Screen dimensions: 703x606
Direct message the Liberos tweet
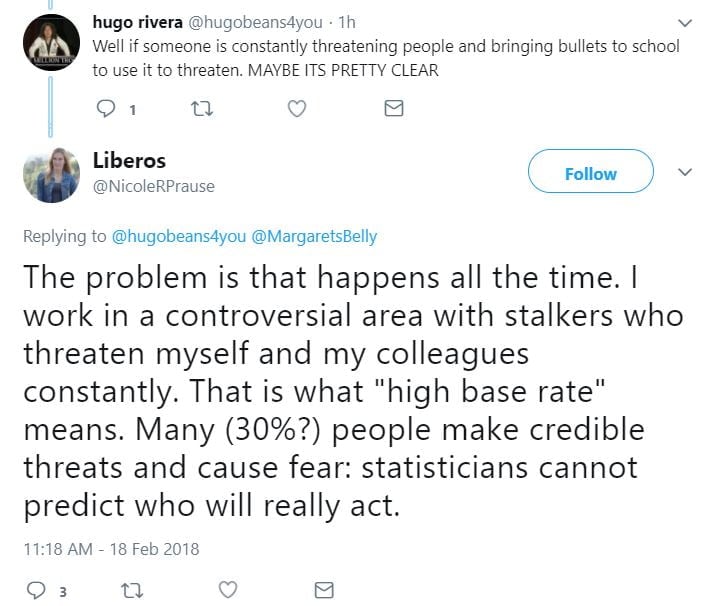coord(325,590)
